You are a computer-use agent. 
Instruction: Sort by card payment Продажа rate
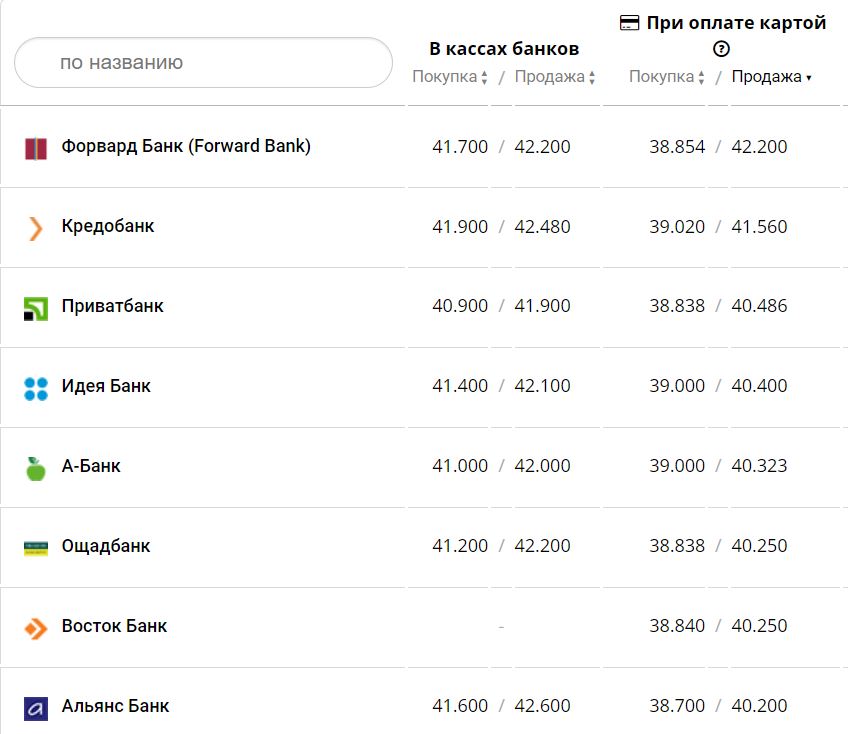coord(771,77)
